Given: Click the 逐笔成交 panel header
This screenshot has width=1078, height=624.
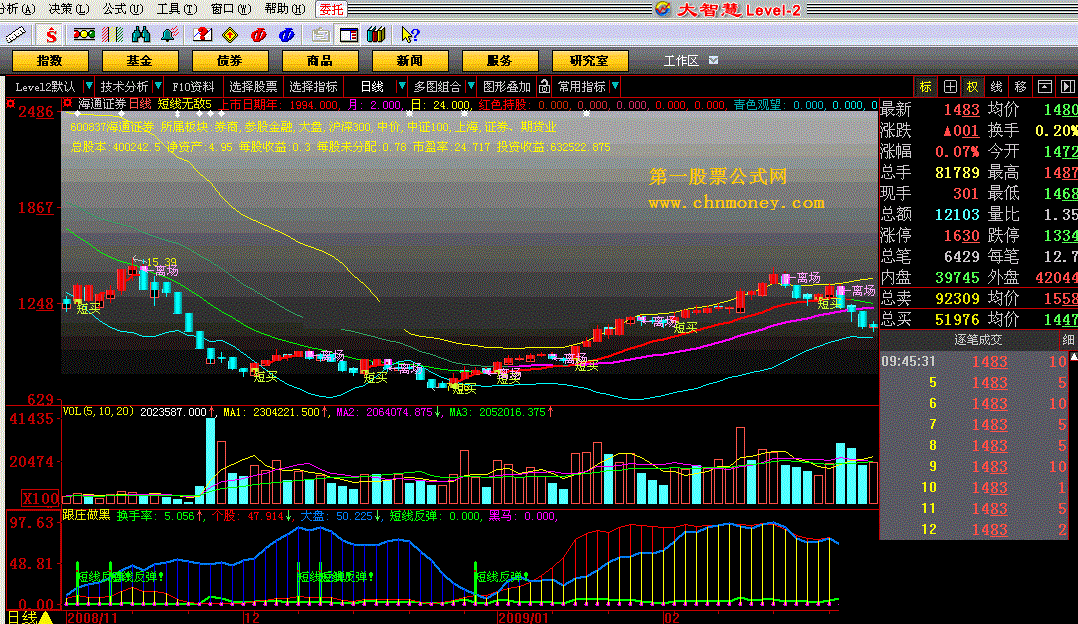Looking at the screenshot, I should (978, 339).
